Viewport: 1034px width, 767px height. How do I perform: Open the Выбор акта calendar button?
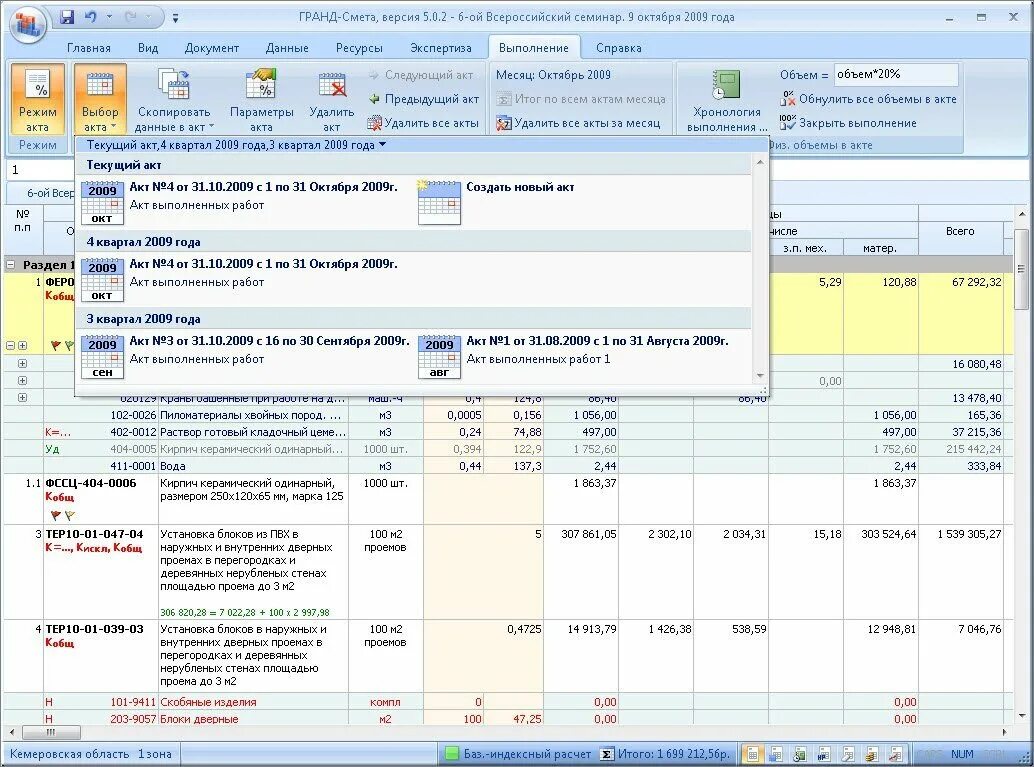pyautogui.click(x=100, y=99)
